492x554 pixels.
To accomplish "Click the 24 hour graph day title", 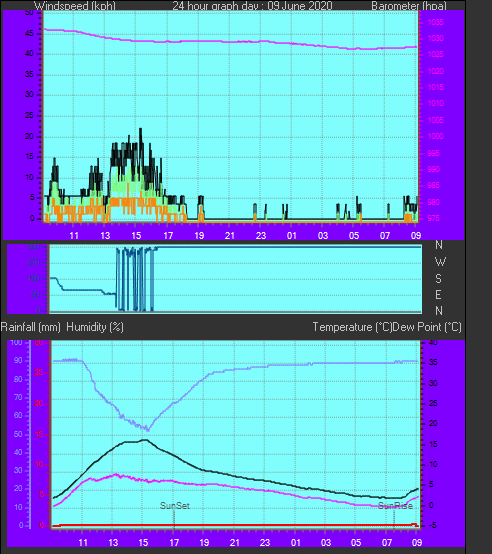I will tap(252, 6).
